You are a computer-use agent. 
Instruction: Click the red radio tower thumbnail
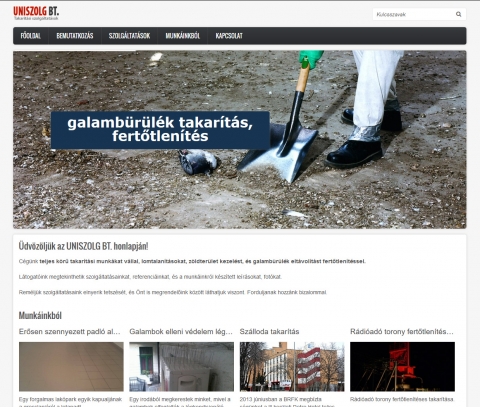pos(402,366)
